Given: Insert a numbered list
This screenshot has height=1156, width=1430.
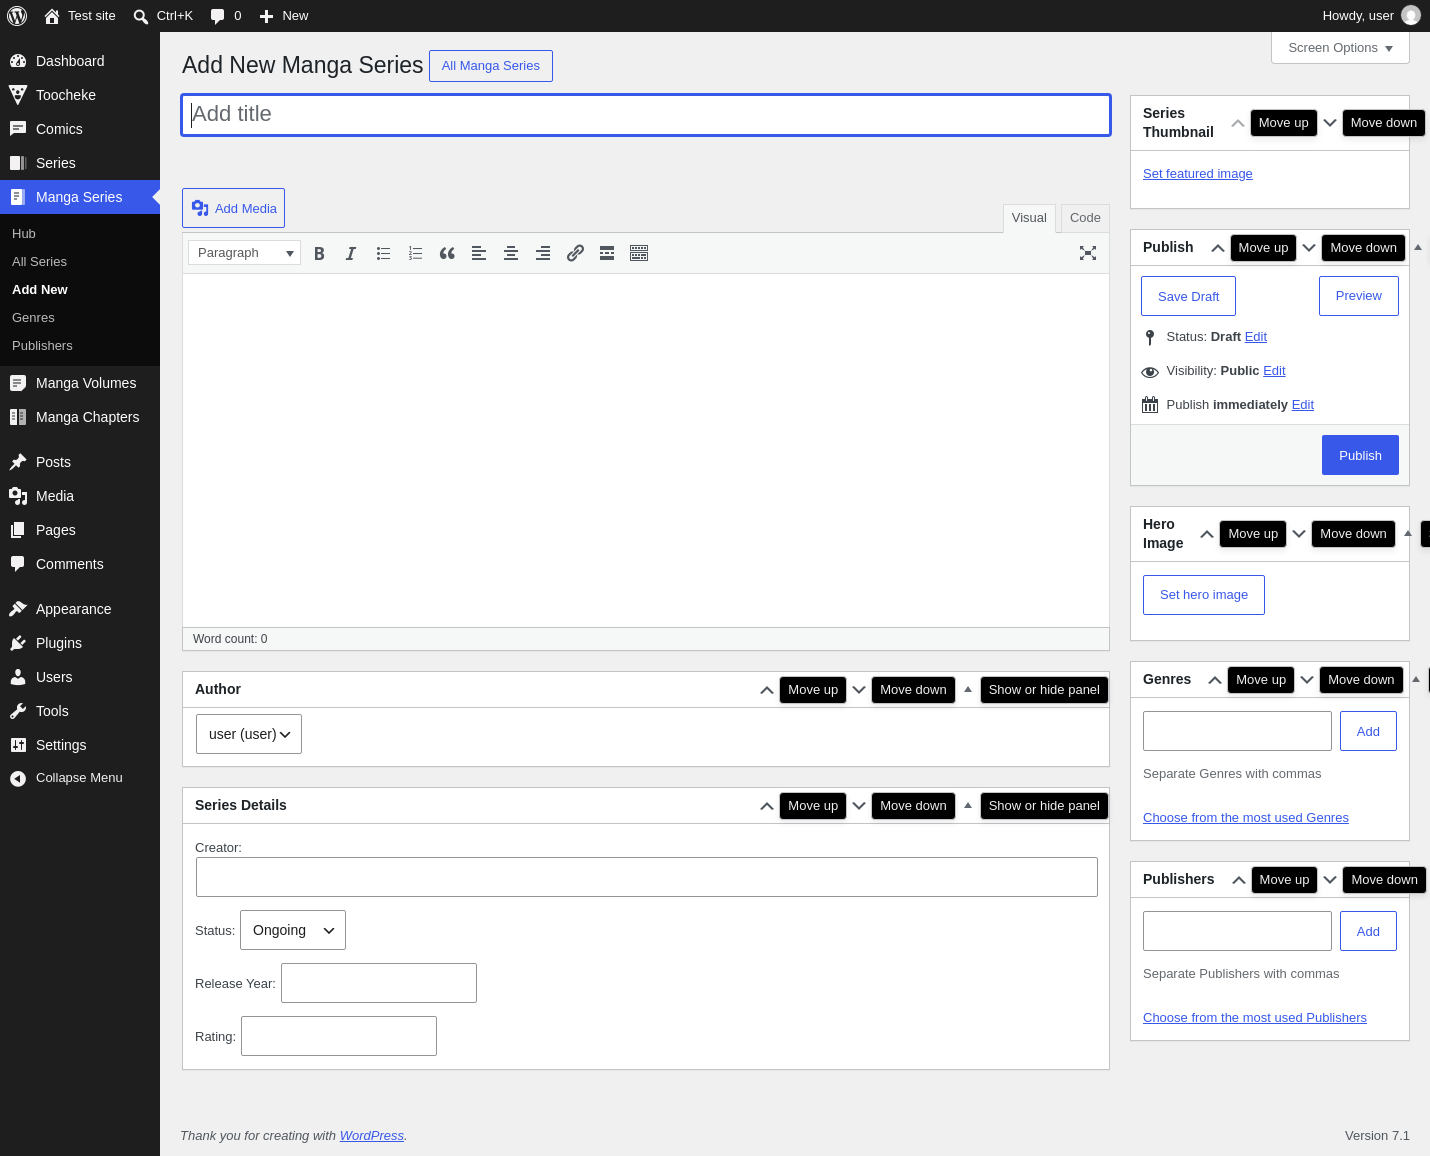Looking at the screenshot, I should click(415, 253).
